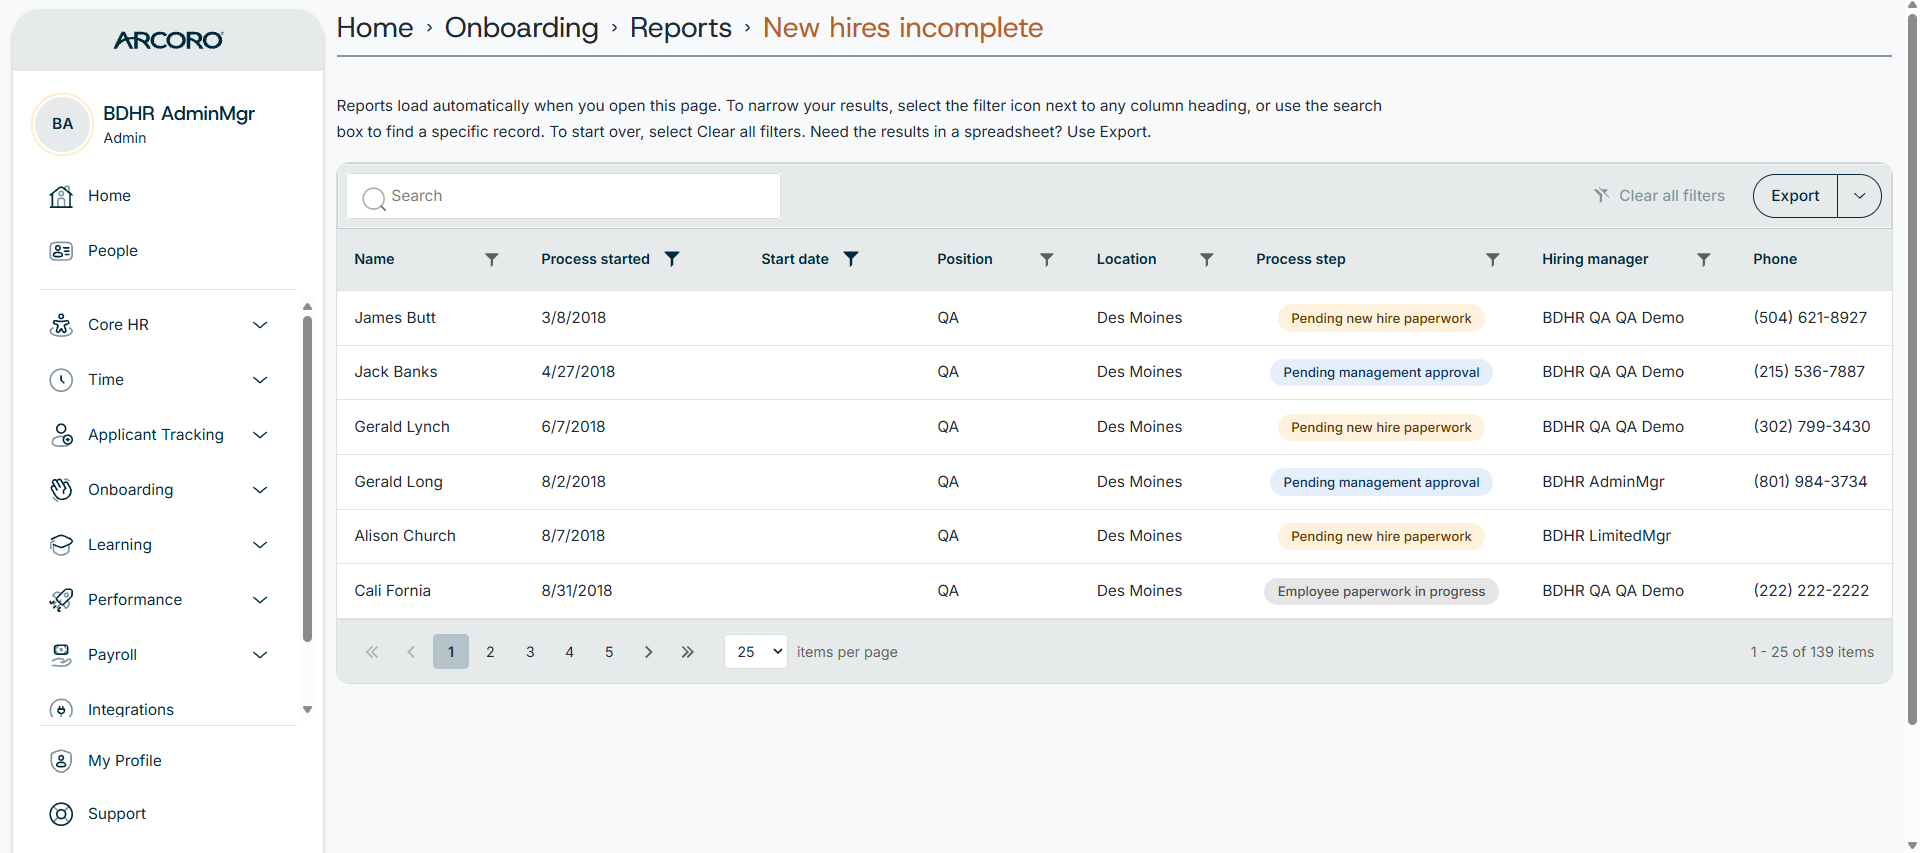Expand the Learning menu chevron
The image size is (1920, 853).
tap(260, 545)
